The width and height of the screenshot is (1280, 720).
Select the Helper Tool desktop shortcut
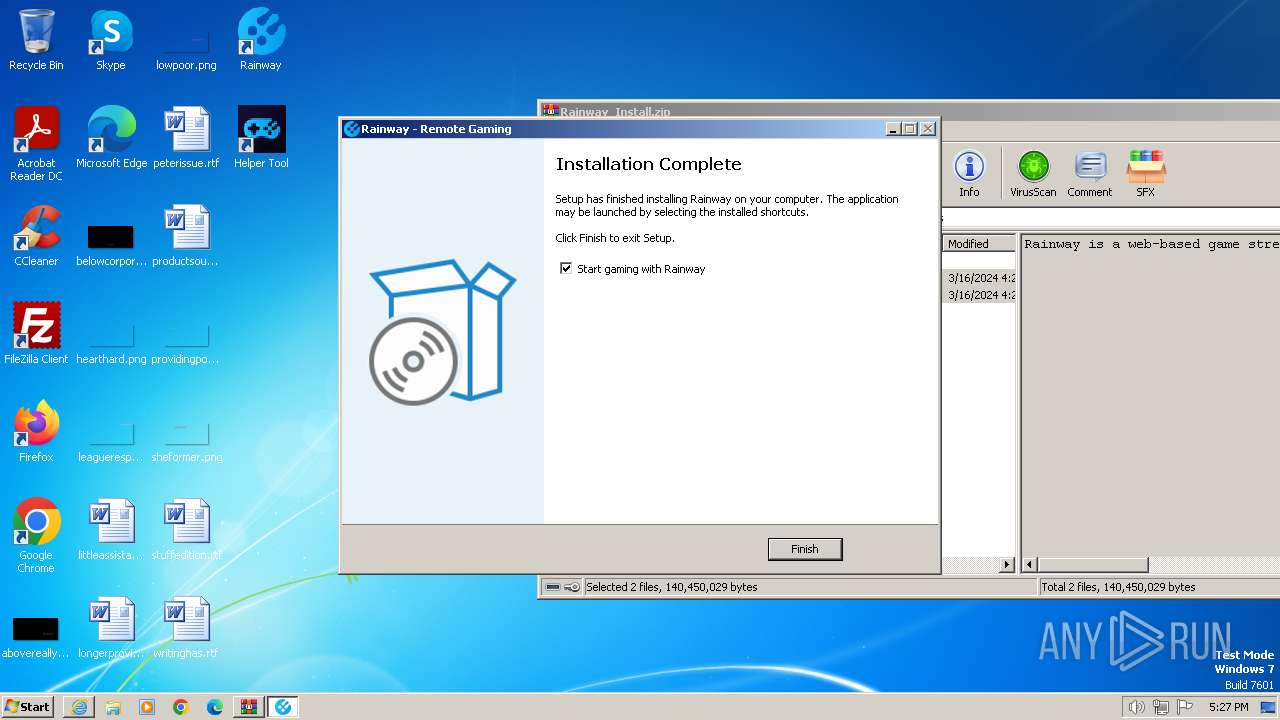[x=261, y=138]
